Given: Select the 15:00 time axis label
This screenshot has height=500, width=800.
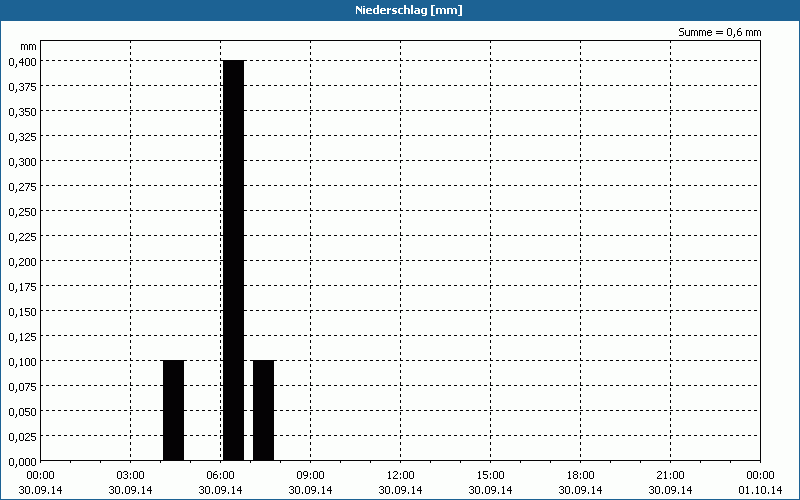Looking at the screenshot, I should tap(490, 475).
